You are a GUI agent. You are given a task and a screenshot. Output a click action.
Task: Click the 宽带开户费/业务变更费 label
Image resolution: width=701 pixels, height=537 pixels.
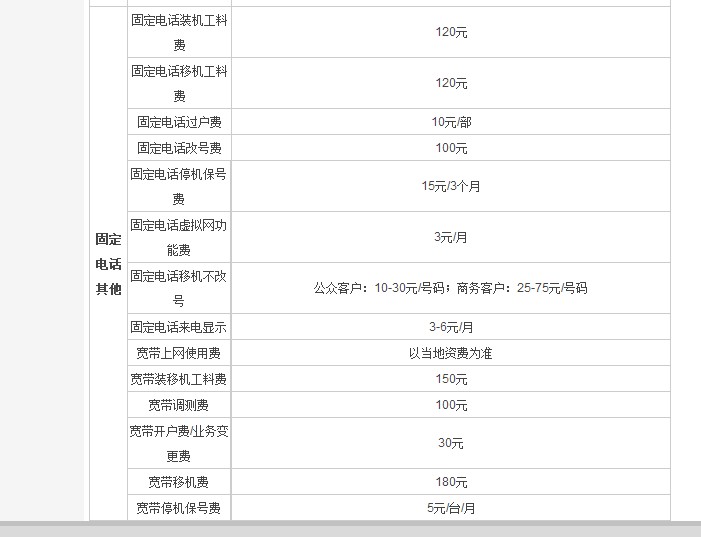[179, 443]
